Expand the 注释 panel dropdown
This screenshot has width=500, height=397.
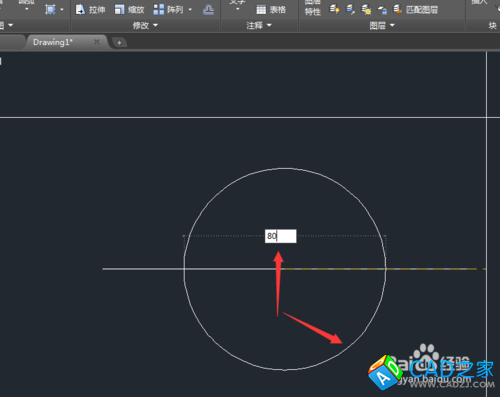[259, 25]
